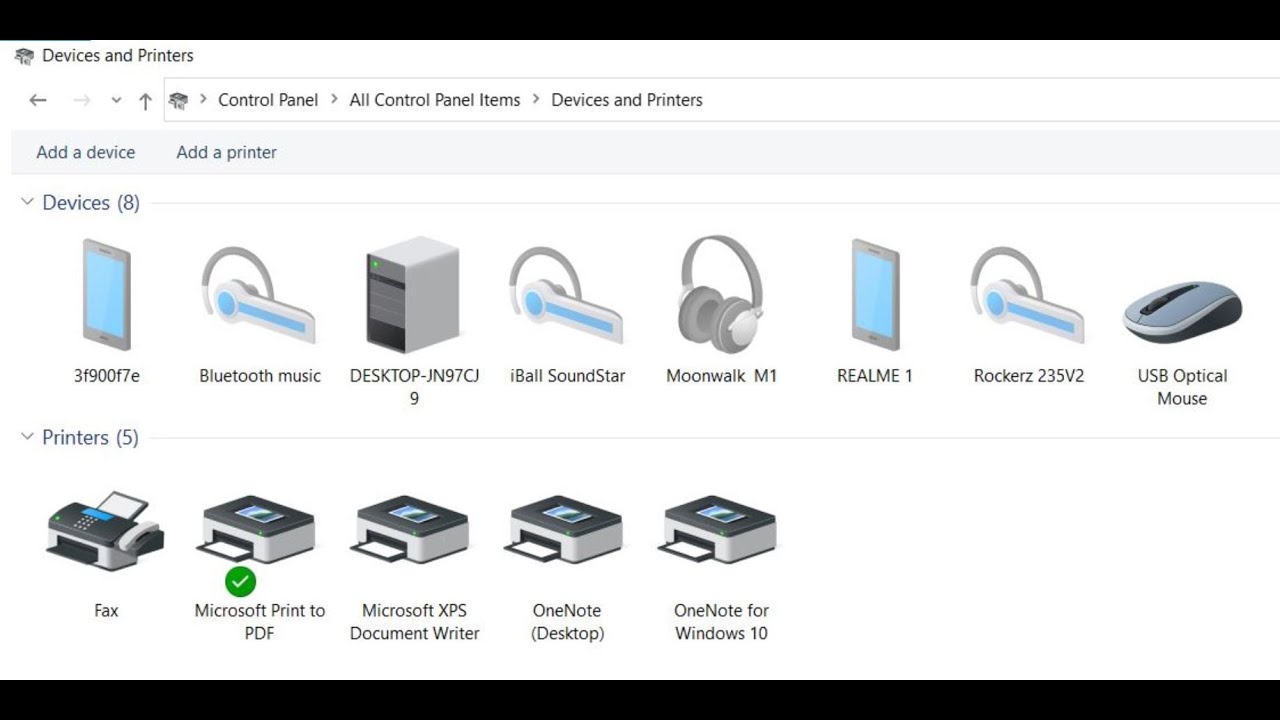Click the 3f900f7e device label

[x=106, y=376]
